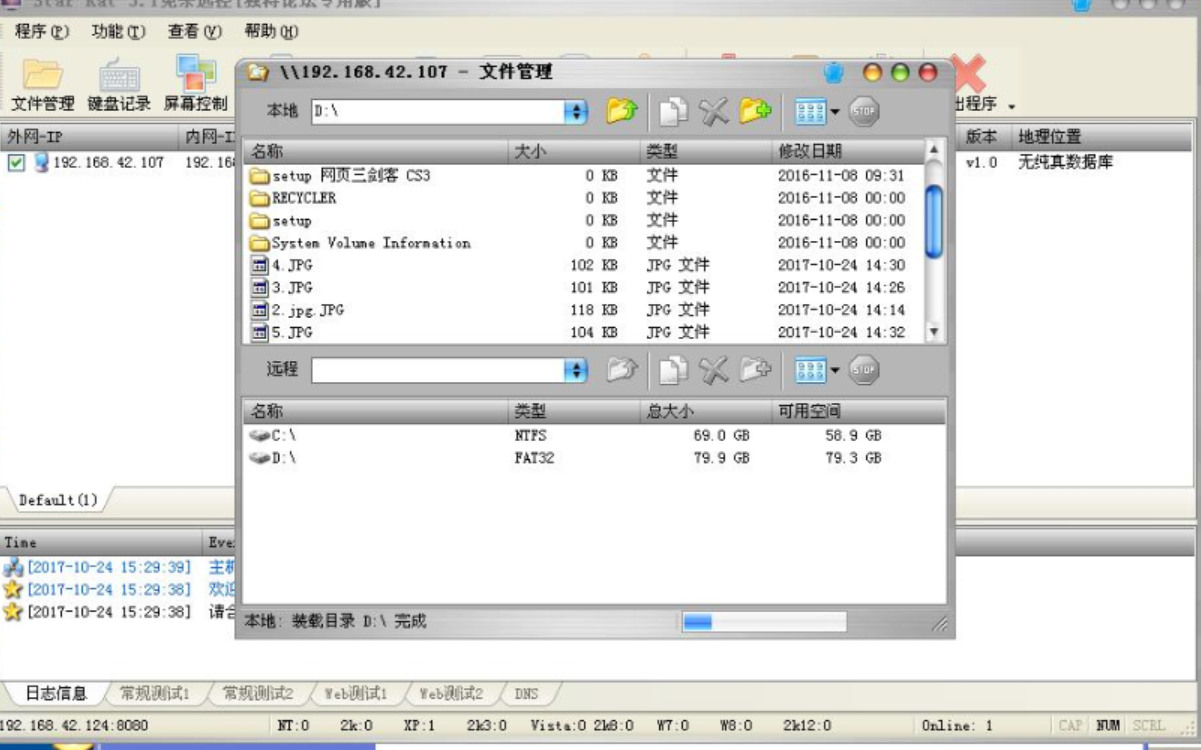
Task: Click the remote STOP icon
Action: click(864, 370)
